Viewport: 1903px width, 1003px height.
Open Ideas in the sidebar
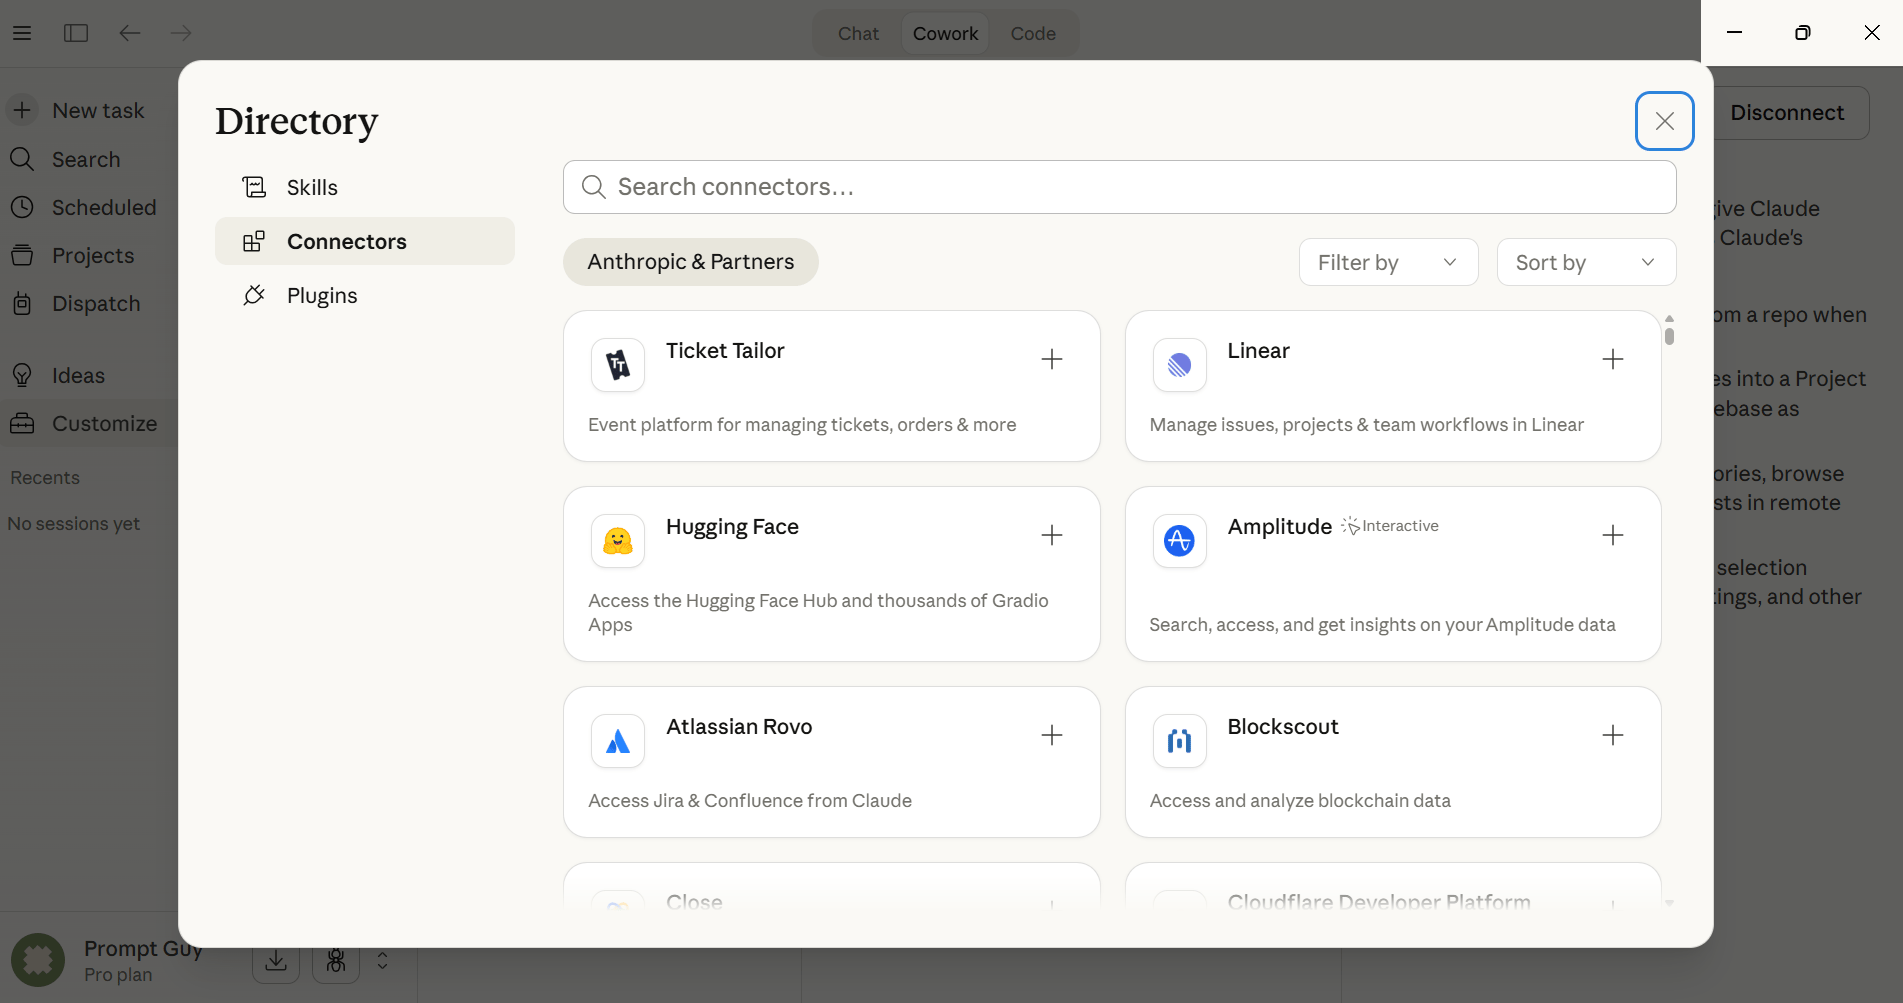pyautogui.click(x=89, y=375)
